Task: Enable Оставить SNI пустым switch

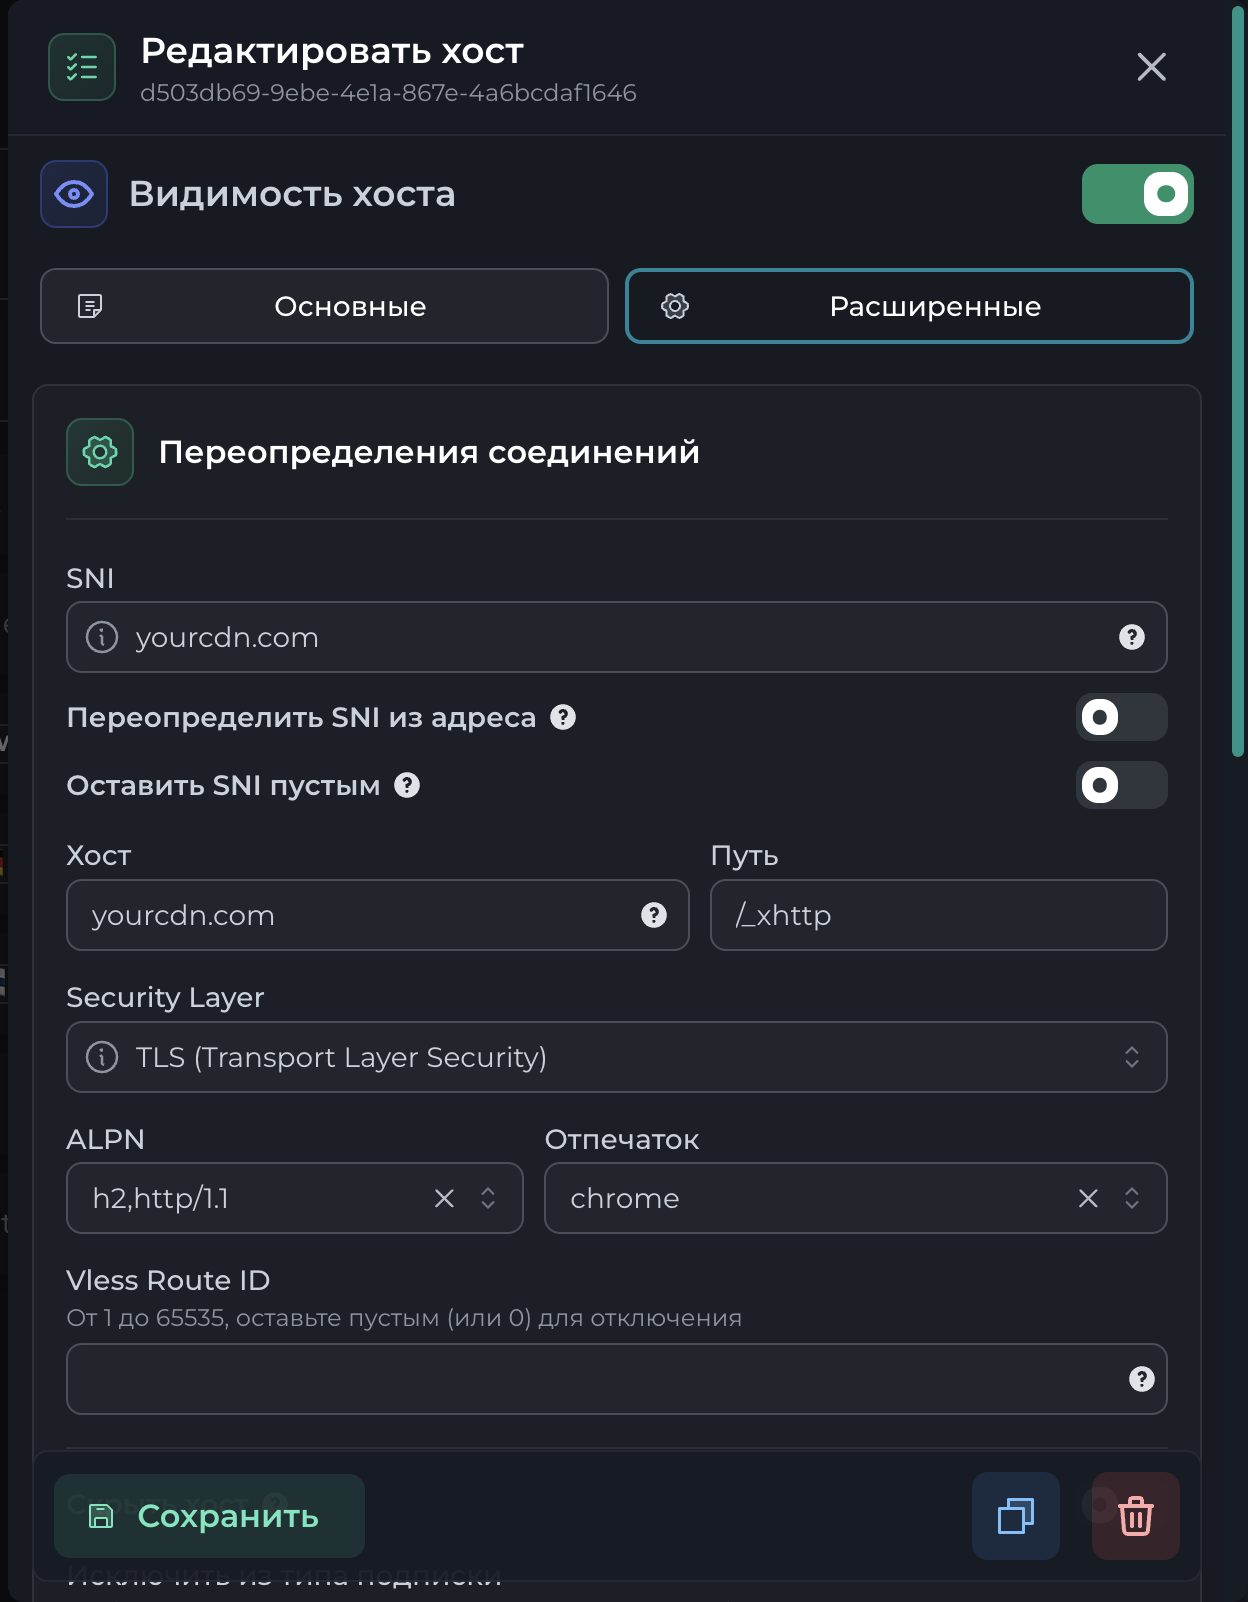Action: (1121, 785)
